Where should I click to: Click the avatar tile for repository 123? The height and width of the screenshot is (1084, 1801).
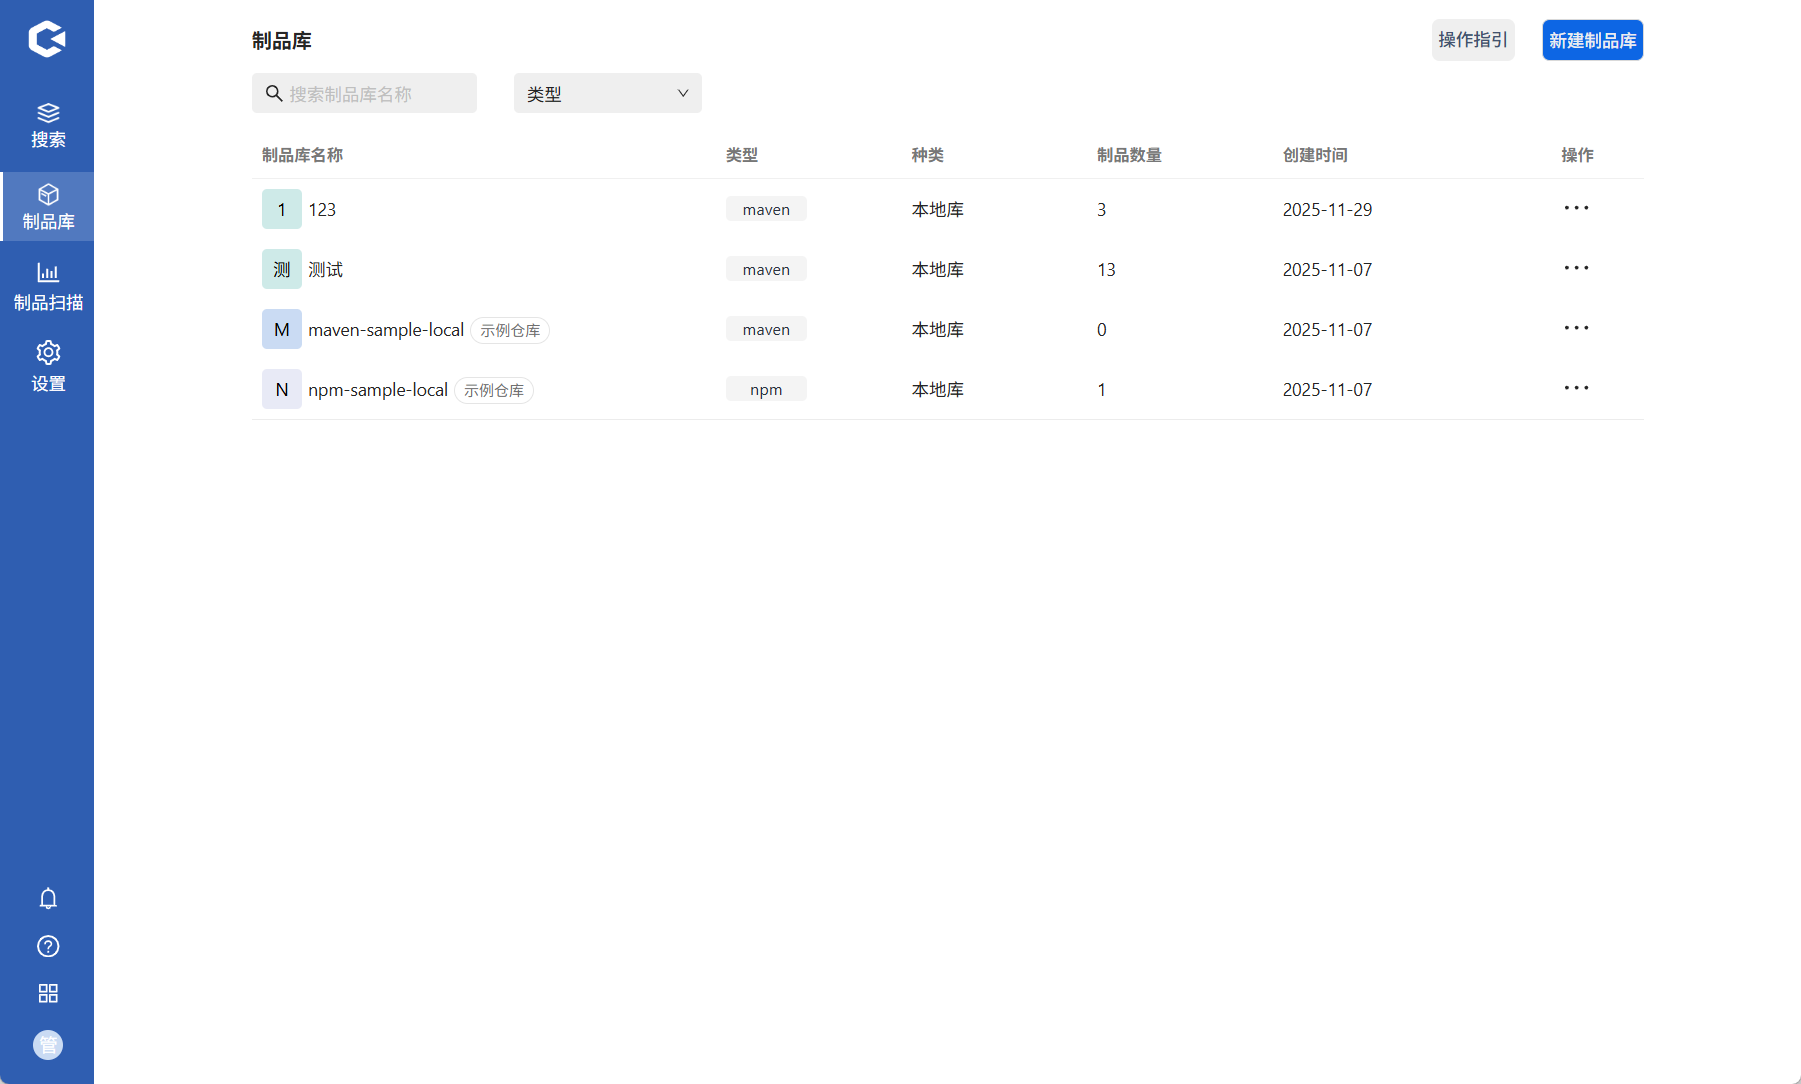point(282,209)
